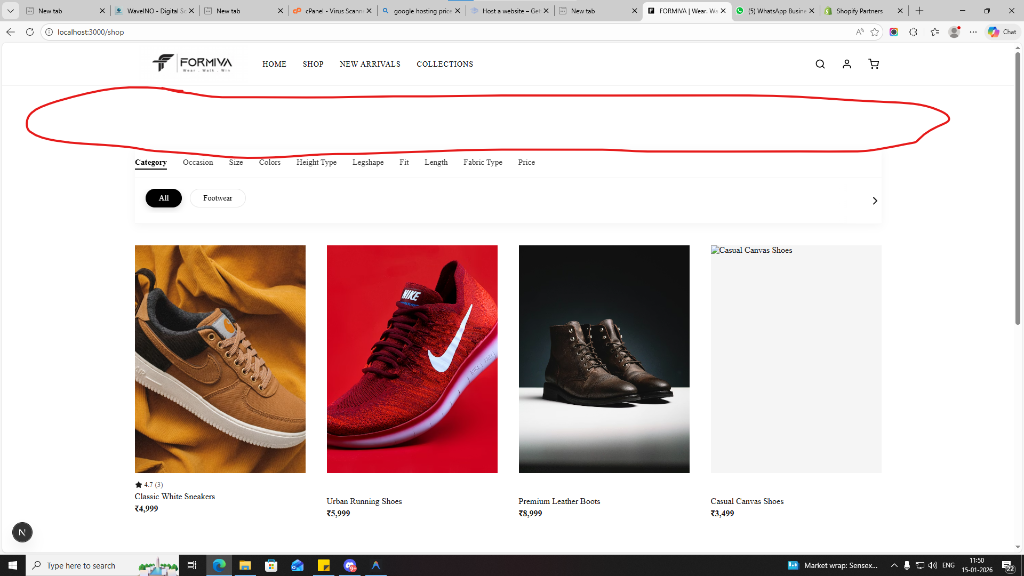Open the shopping cart icon
This screenshot has width=1024, height=576.
tap(874, 64)
